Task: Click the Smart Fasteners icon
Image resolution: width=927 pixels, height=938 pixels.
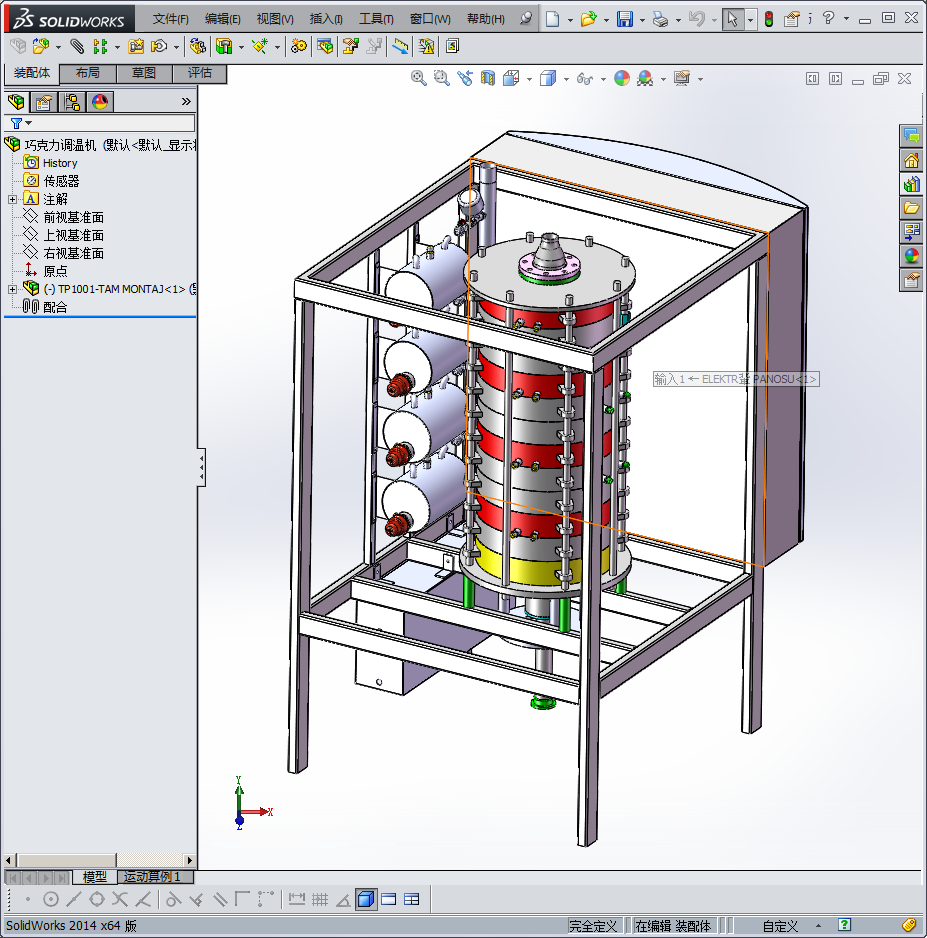Action: pos(136,46)
